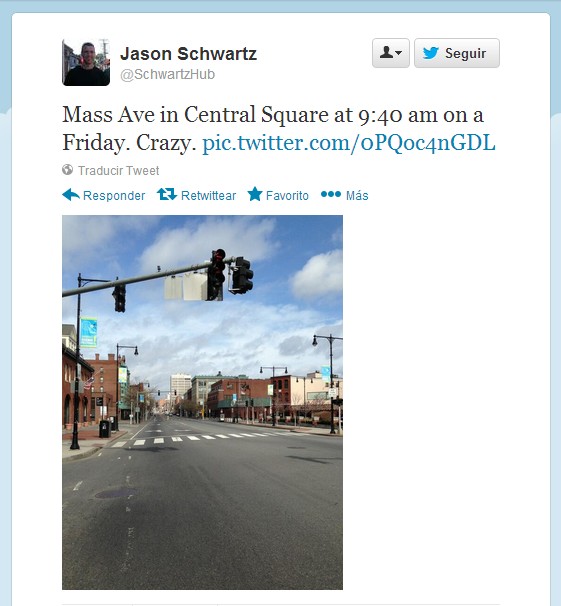Click the reply arrow icon
Image resolution: width=561 pixels, height=606 pixels.
71,195
